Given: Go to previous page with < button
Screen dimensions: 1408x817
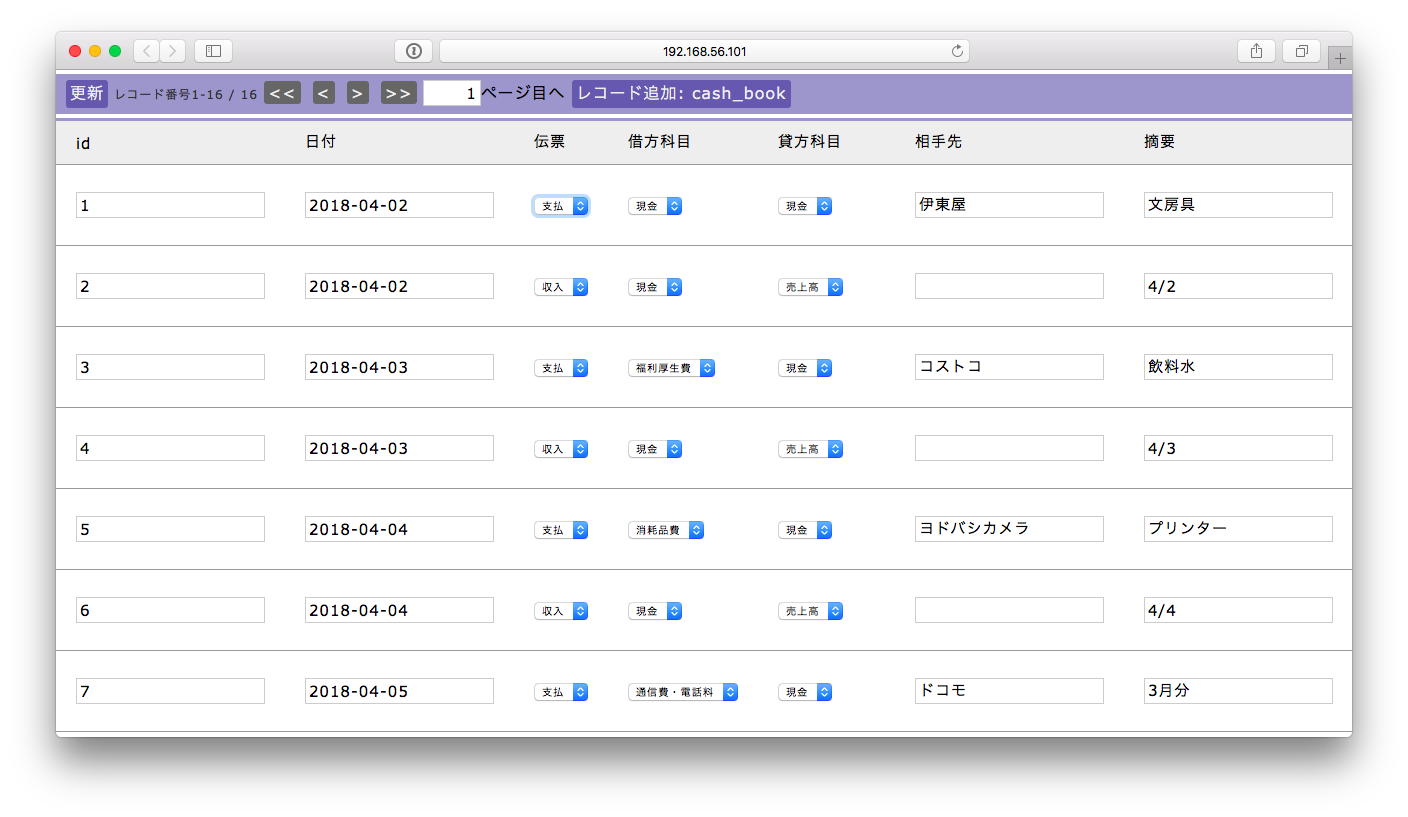Looking at the screenshot, I should pyautogui.click(x=323, y=93).
